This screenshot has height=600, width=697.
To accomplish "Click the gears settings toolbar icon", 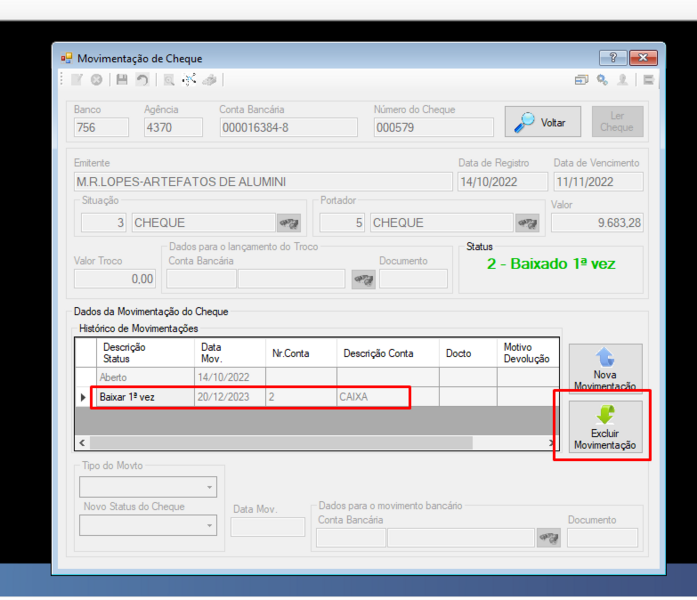I will [x=602, y=80].
